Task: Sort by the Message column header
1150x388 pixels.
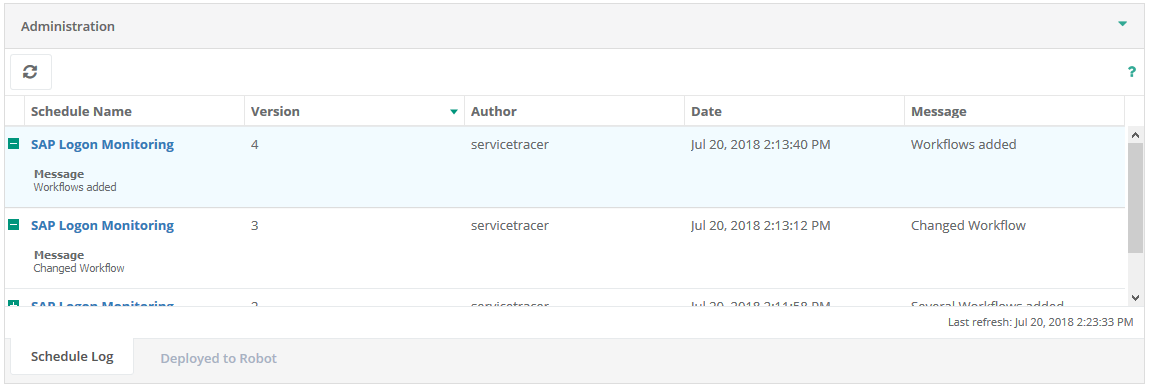Action: (1014, 111)
